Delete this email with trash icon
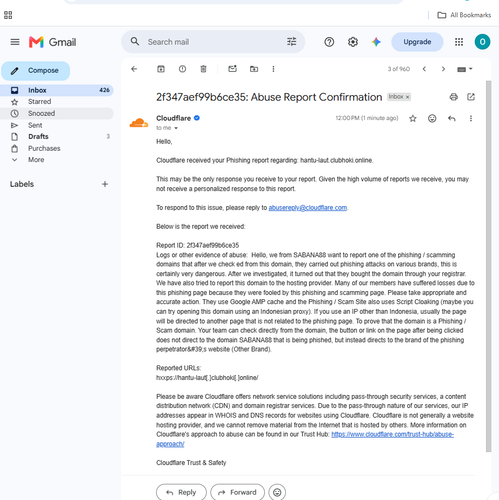The image size is (499, 500). (x=203, y=69)
